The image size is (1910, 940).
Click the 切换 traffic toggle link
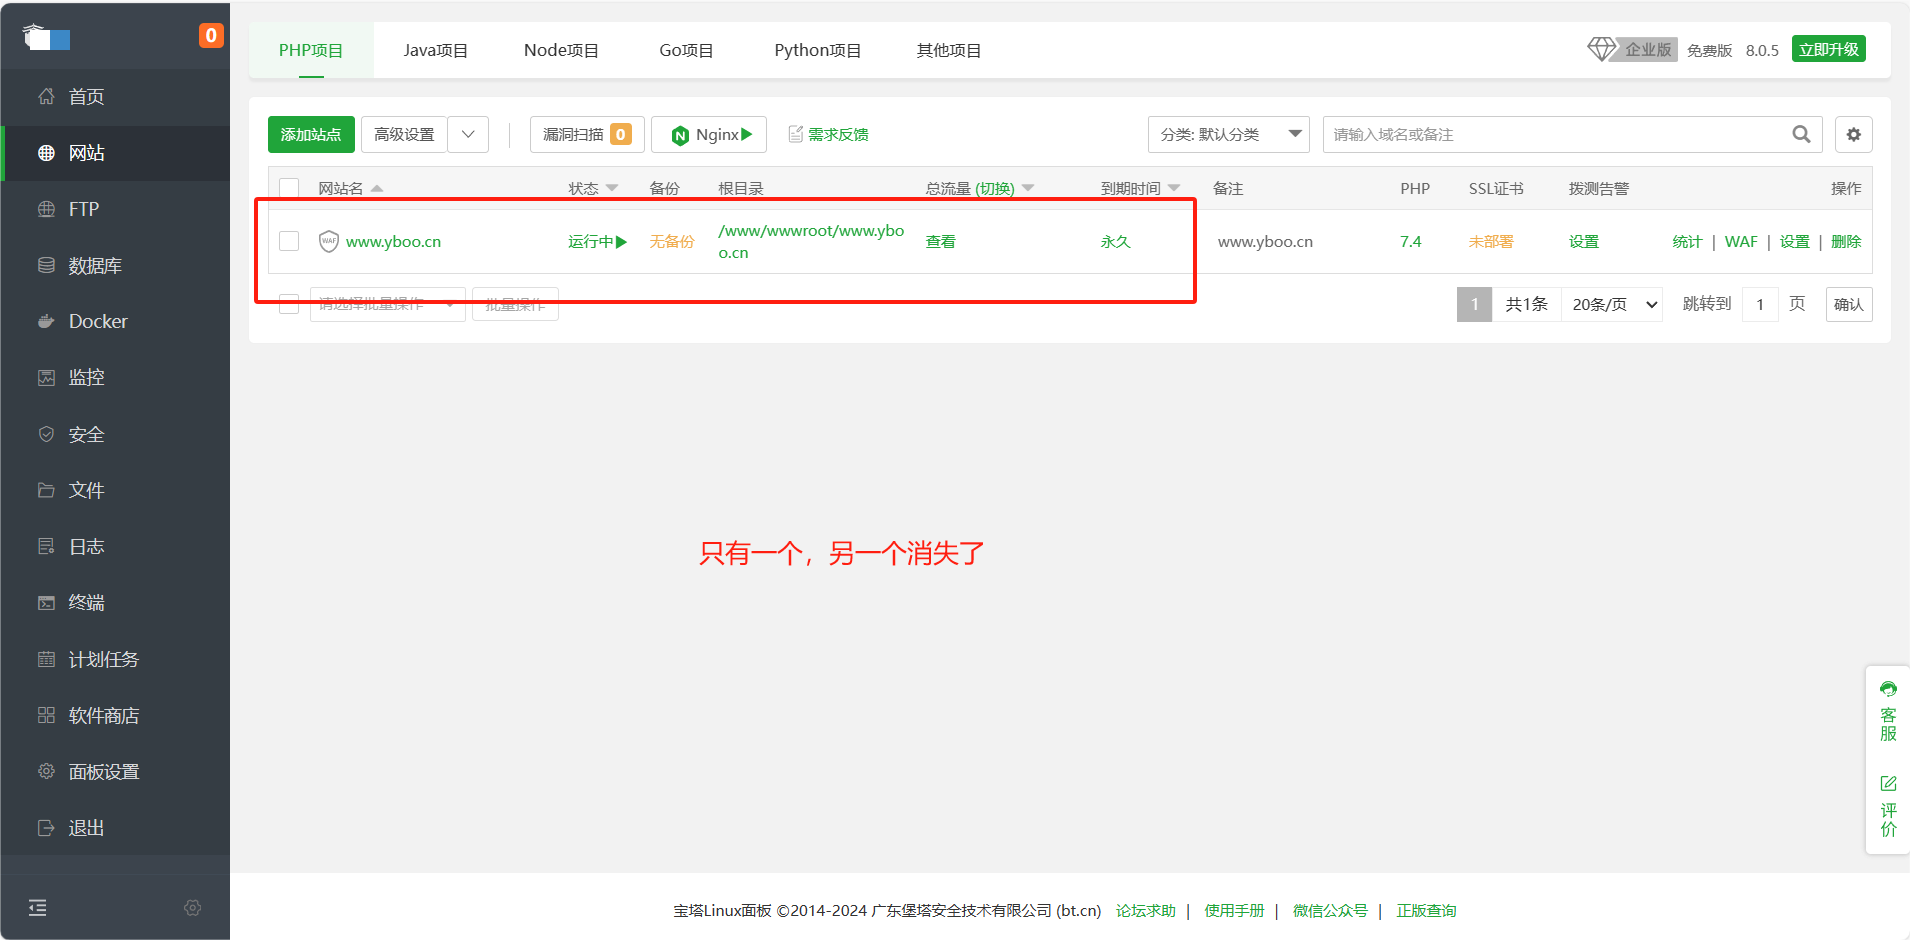pyautogui.click(x=995, y=188)
